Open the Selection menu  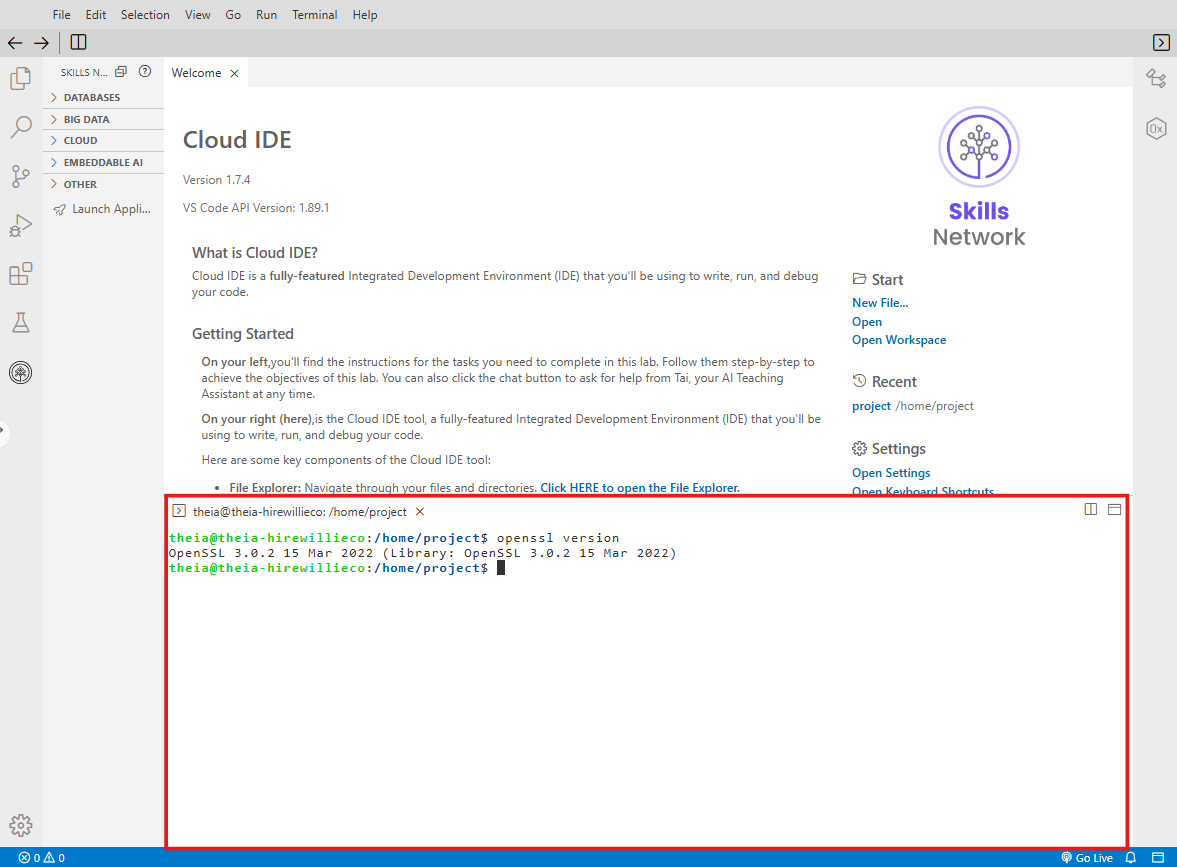(145, 15)
